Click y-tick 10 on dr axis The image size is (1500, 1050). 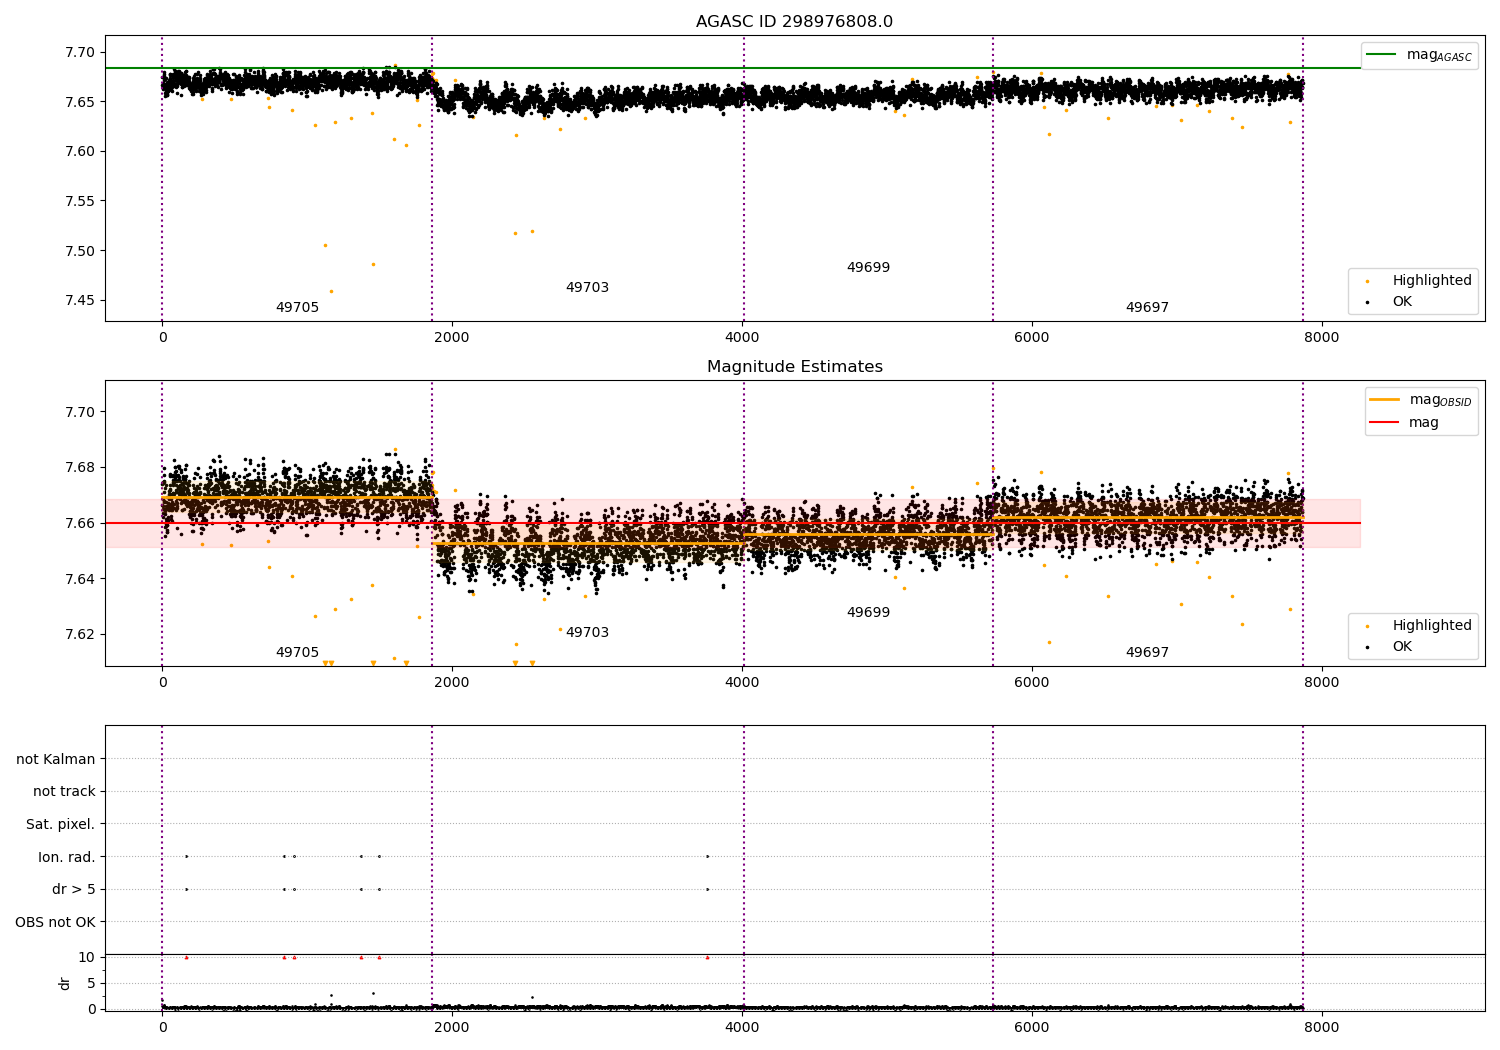87,958
